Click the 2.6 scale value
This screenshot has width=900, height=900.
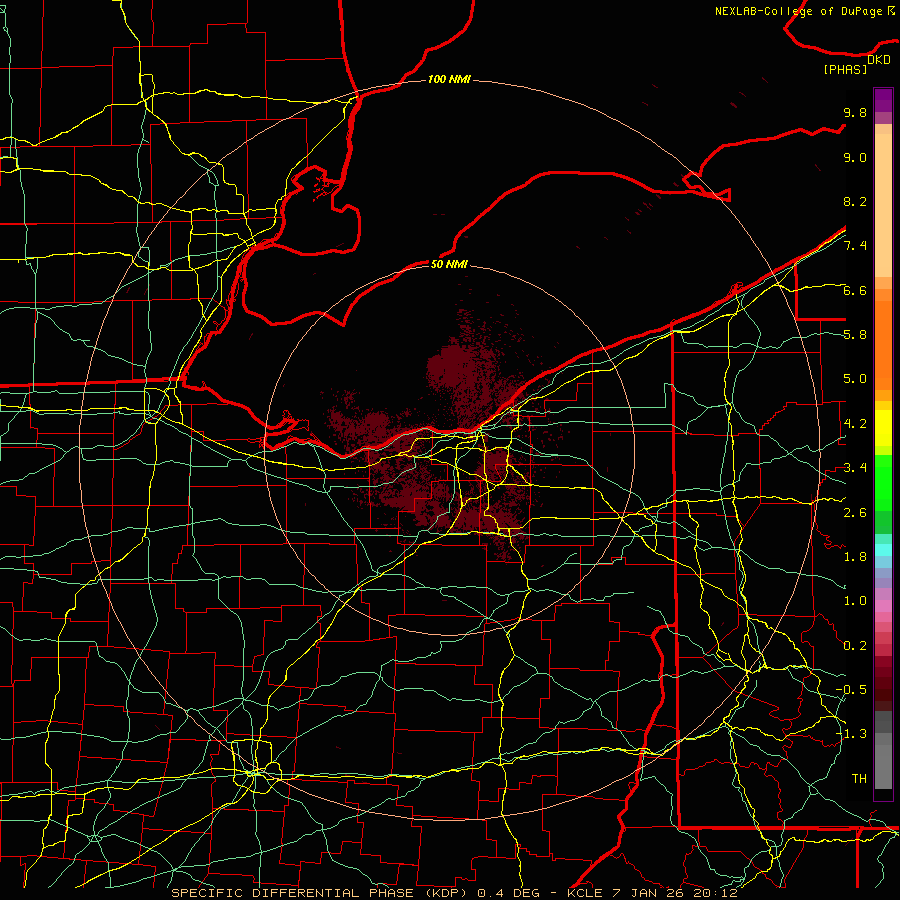(855, 512)
